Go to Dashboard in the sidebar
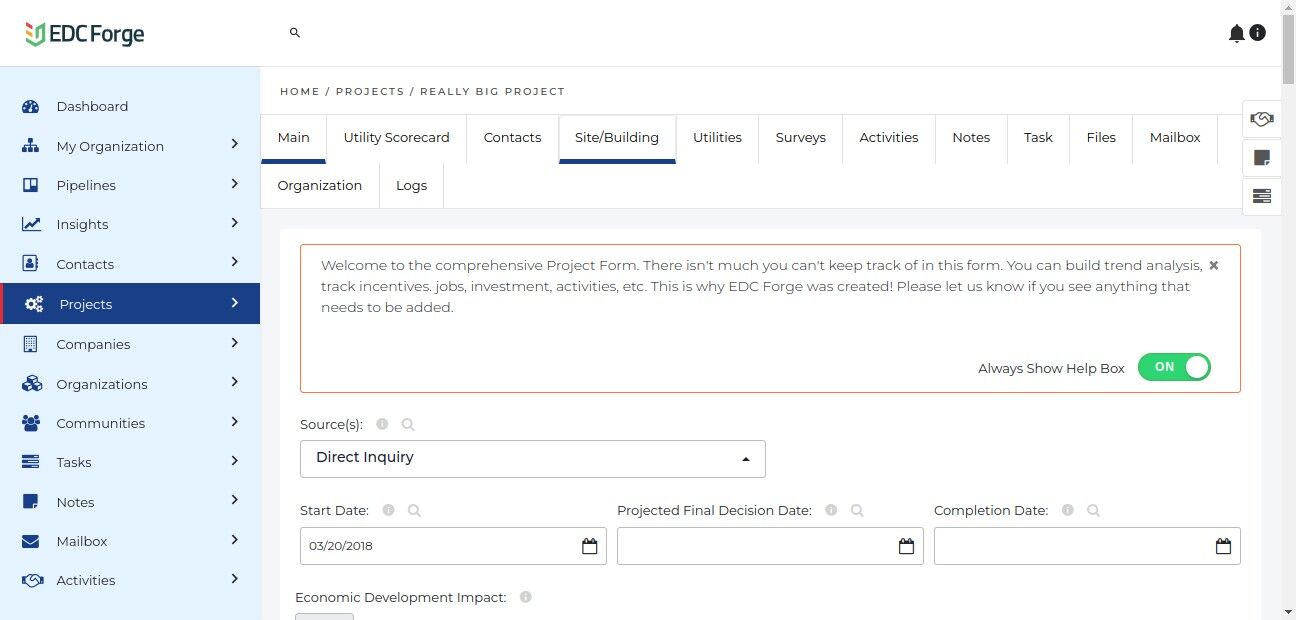The width and height of the screenshot is (1296, 620). coord(92,107)
